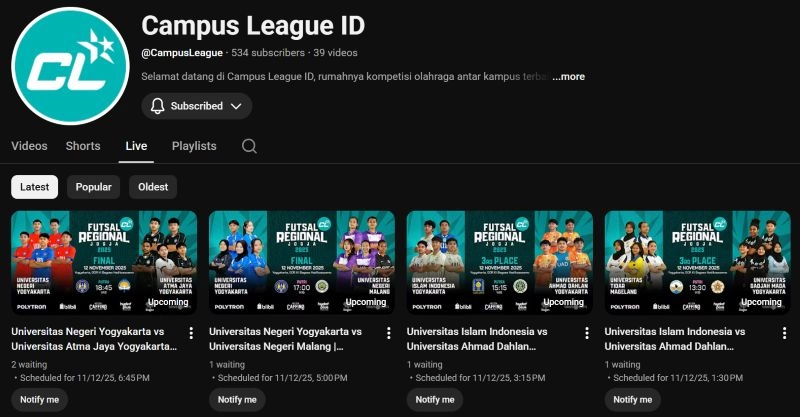Go to the Playlists tab
Screen dimensions: 800x417
click(194, 146)
